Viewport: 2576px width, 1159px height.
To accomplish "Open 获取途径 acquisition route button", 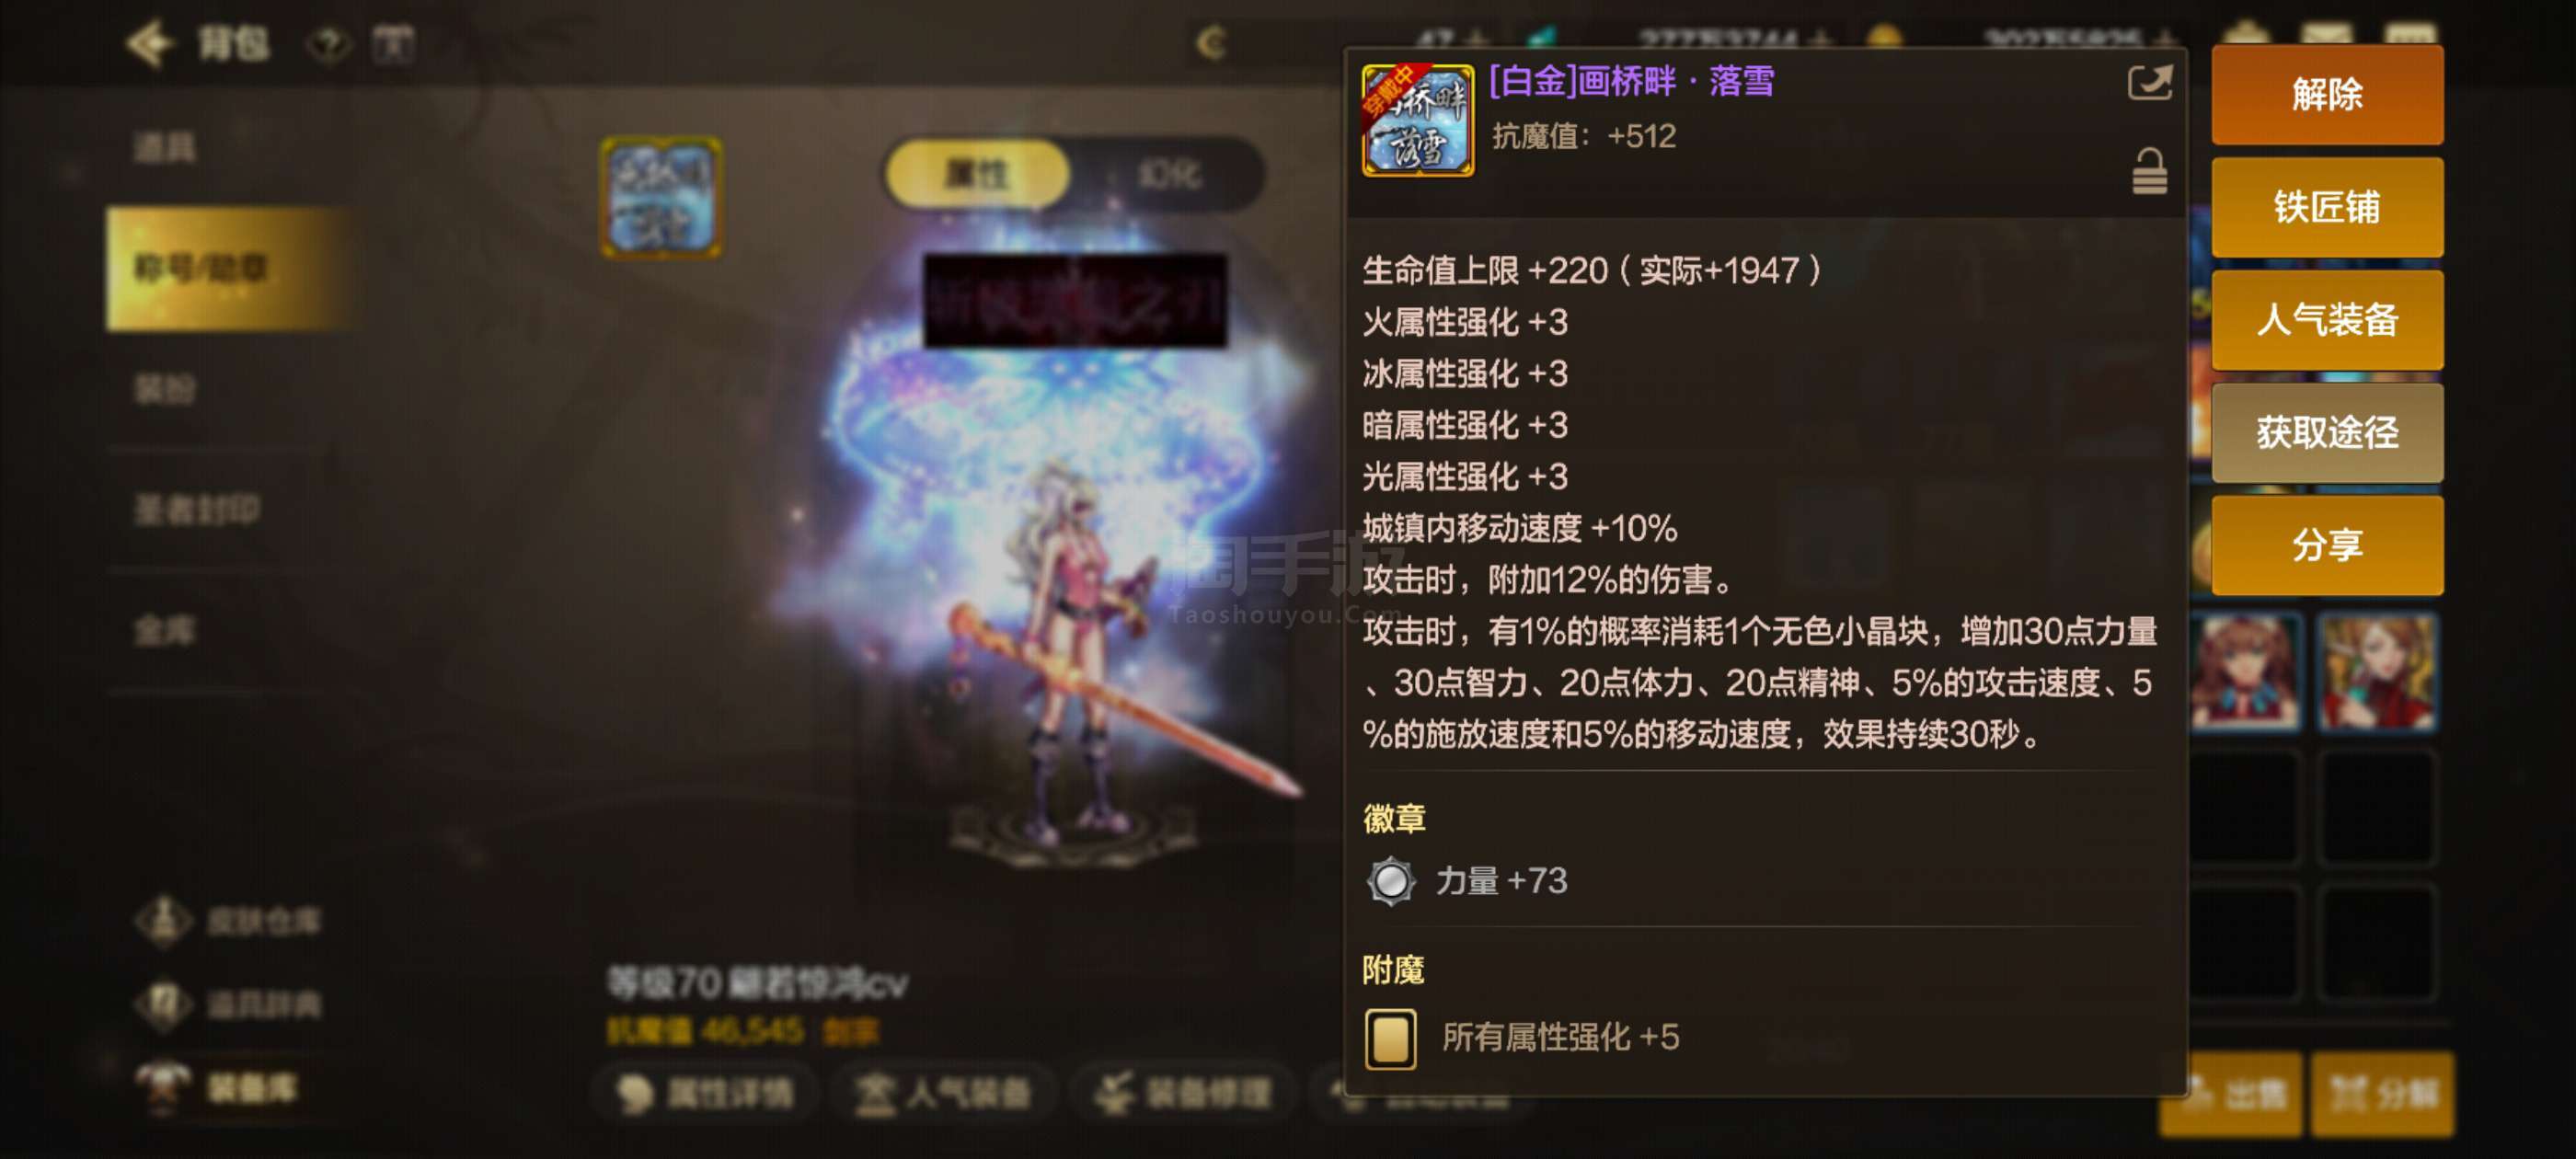I will pyautogui.click(x=2326, y=432).
